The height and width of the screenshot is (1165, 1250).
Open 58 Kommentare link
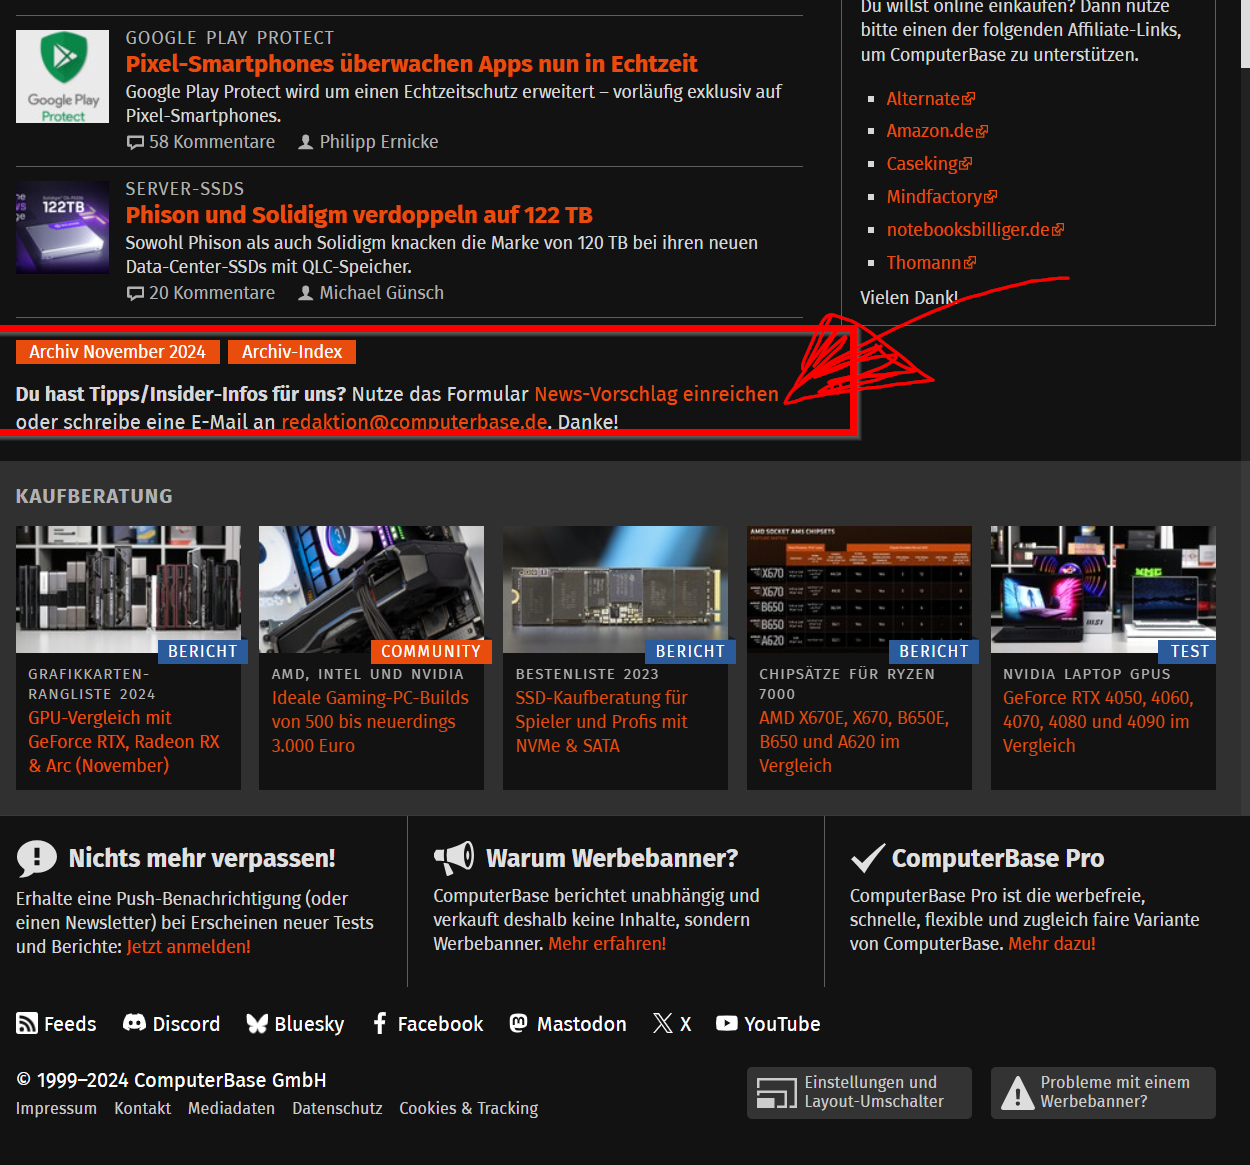(212, 142)
